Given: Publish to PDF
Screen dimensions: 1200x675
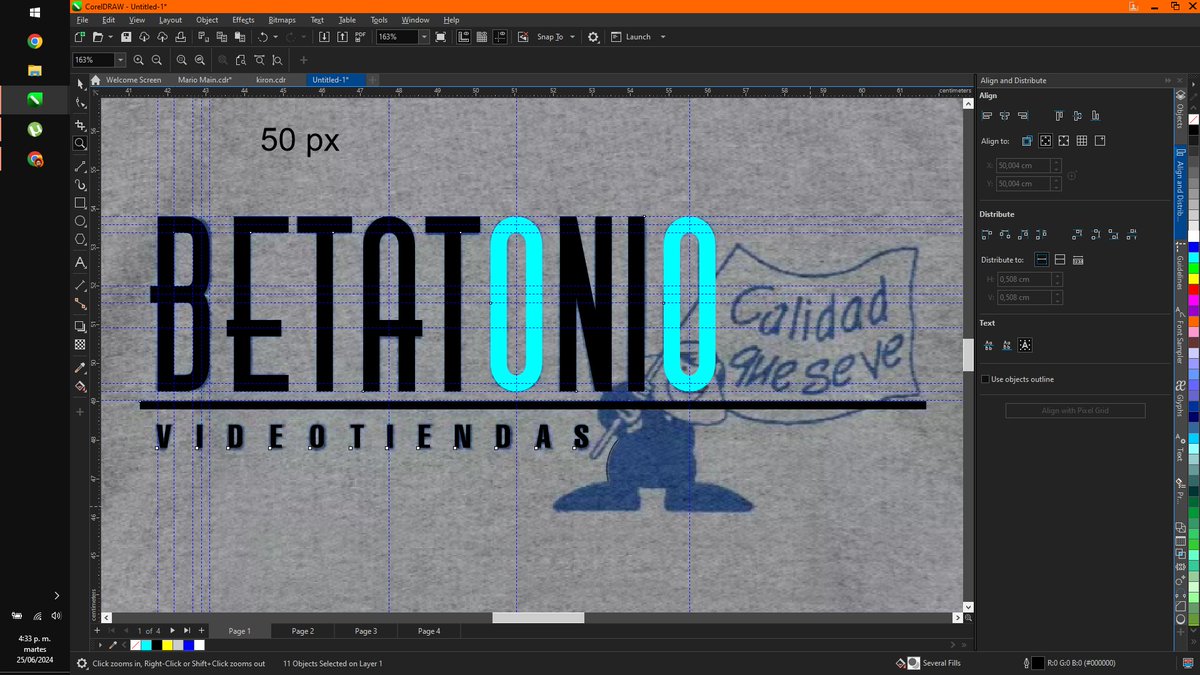Looking at the screenshot, I should 361,37.
